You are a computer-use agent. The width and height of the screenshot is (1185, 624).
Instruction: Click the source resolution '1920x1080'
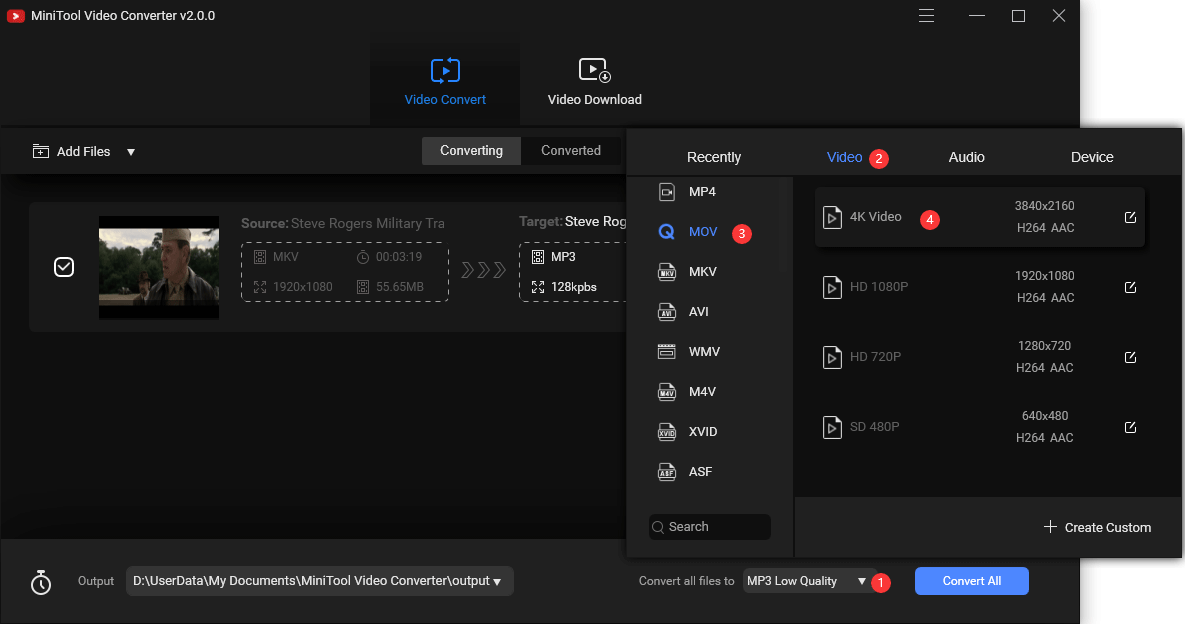point(303,287)
